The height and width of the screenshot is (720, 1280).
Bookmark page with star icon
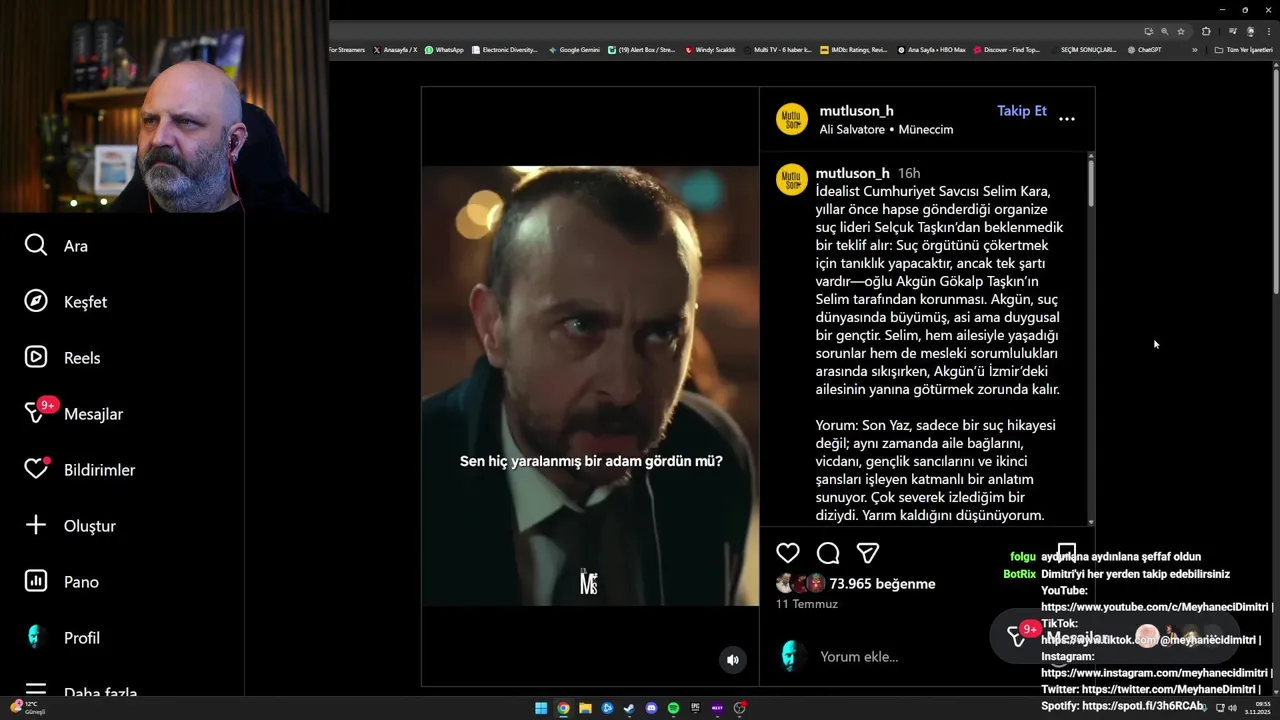[x=1181, y=31]
